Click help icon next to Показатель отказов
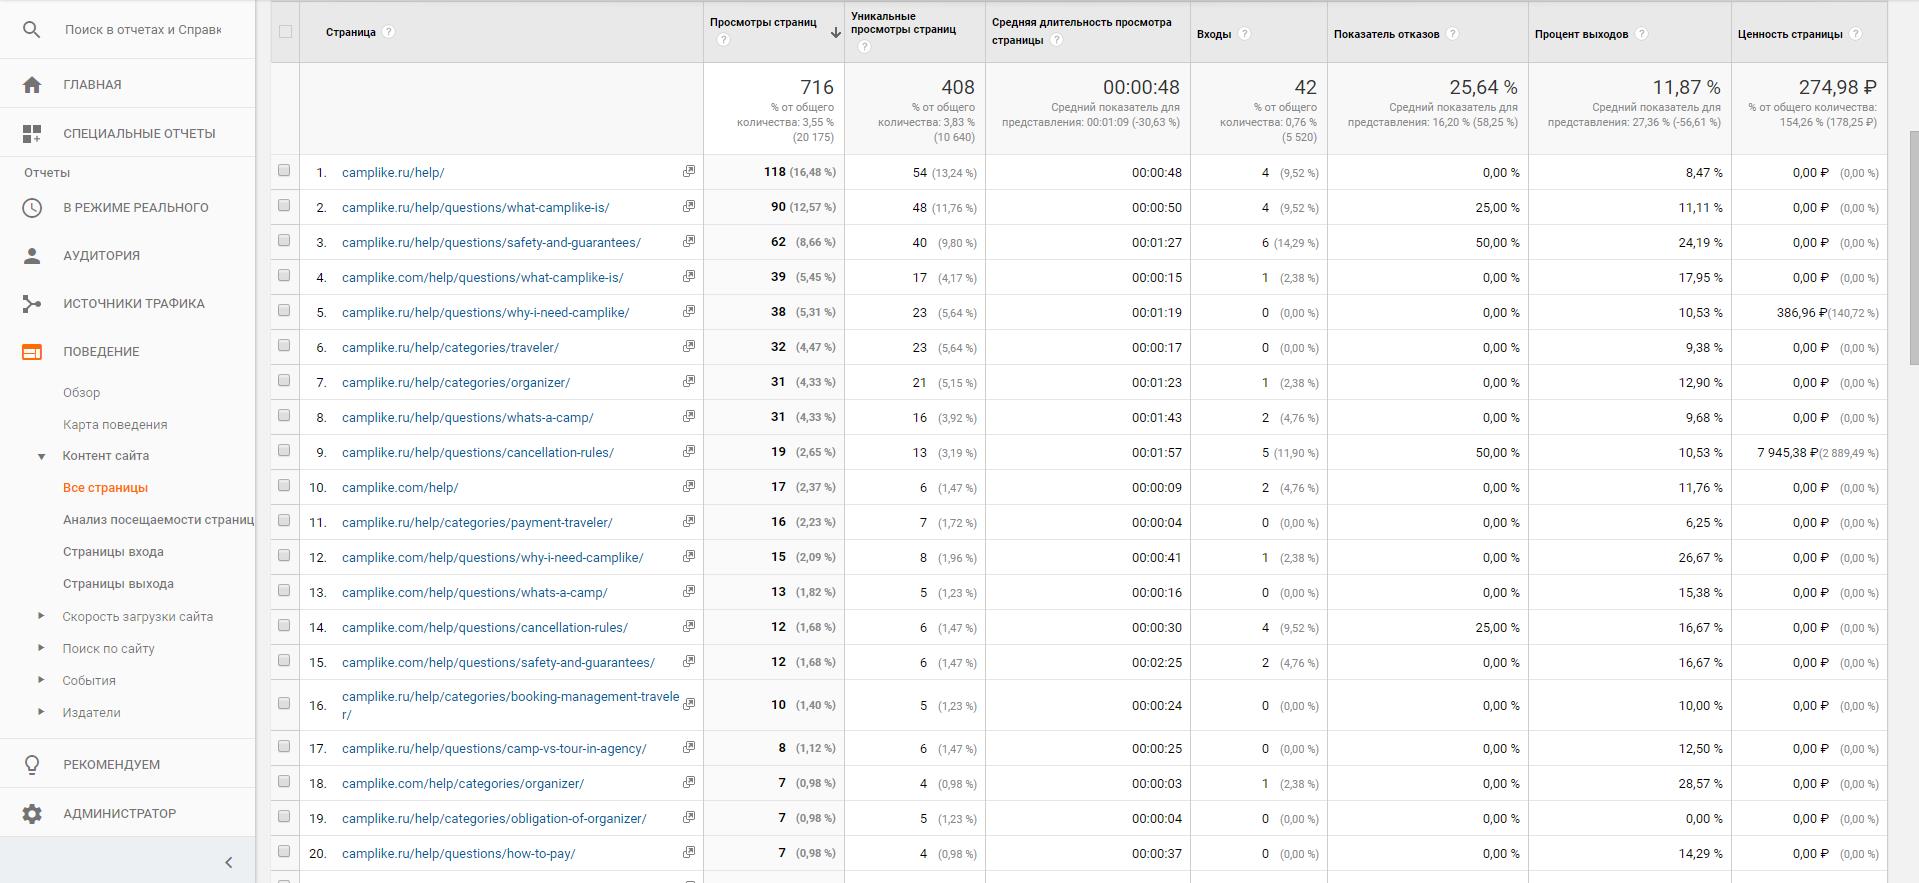1919x883 pixels. coord(1453,34)
